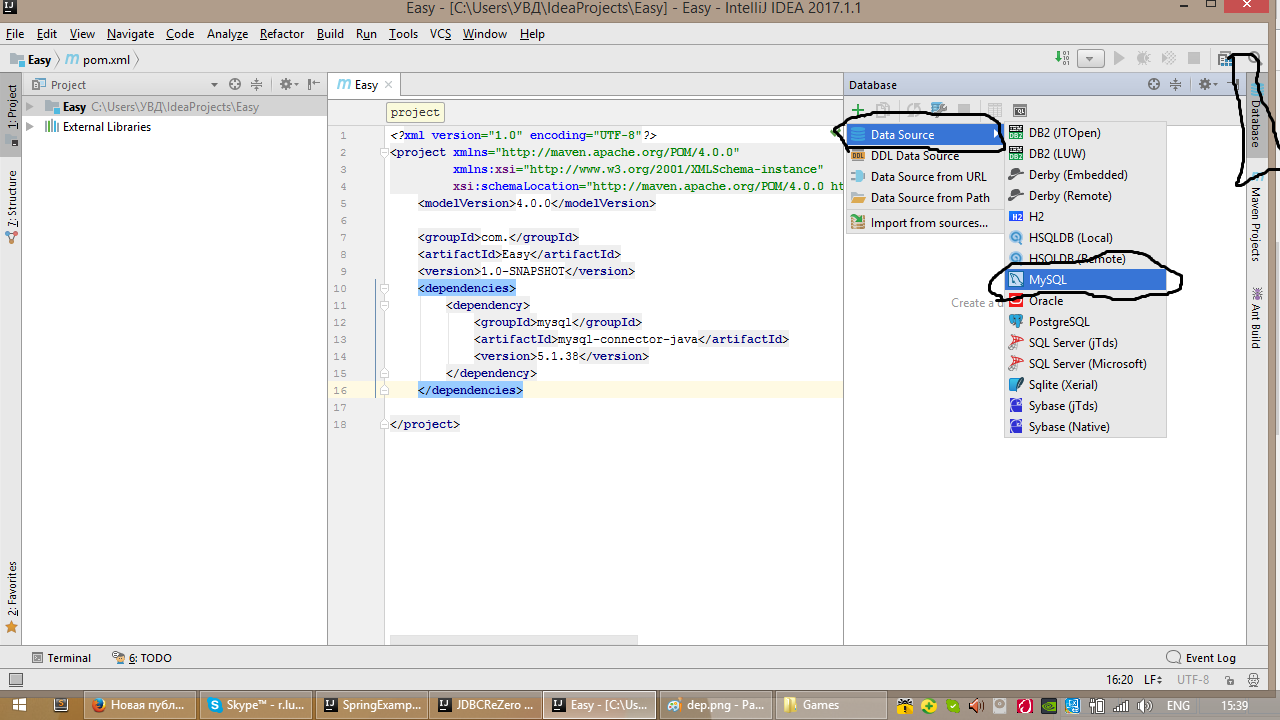Click collapse all icon in Database panel header
1280x720 pixels.
point(1176,85)
